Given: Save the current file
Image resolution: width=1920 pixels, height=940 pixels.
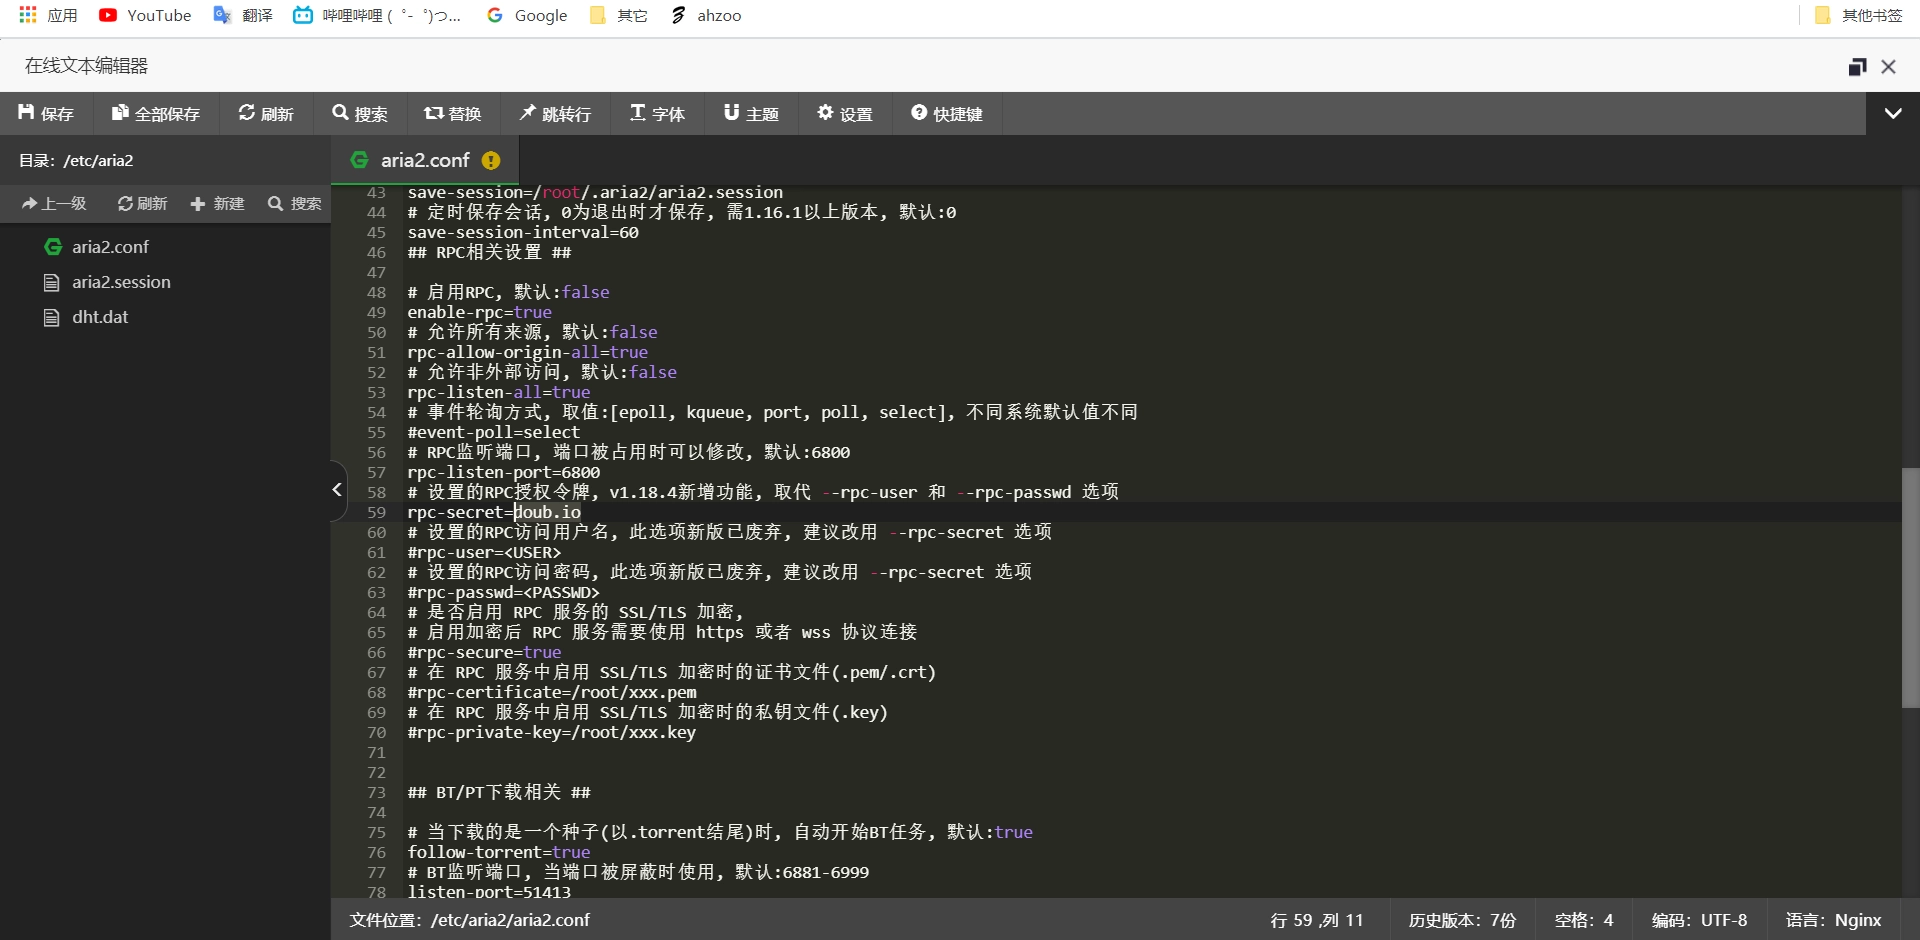Looking at the screenshot, I should pos(45,113).
